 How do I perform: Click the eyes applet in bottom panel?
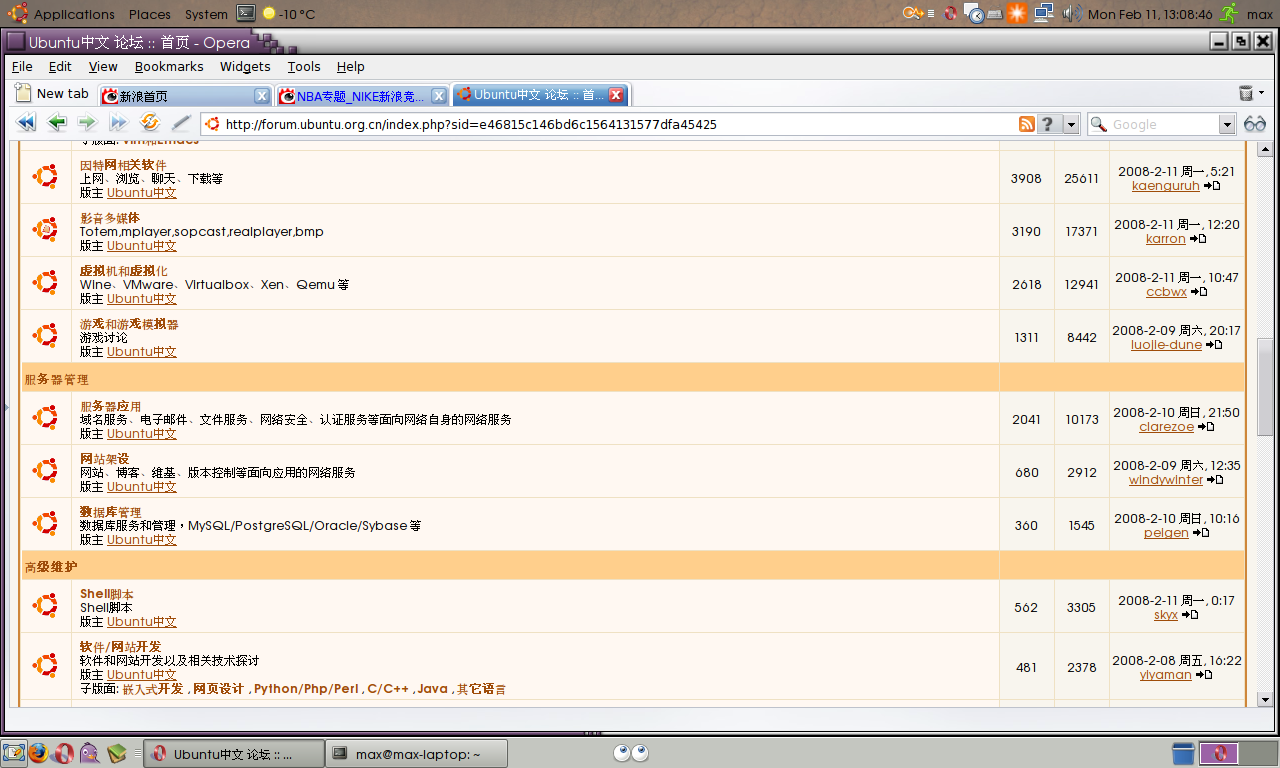click(x=631, y=753)
